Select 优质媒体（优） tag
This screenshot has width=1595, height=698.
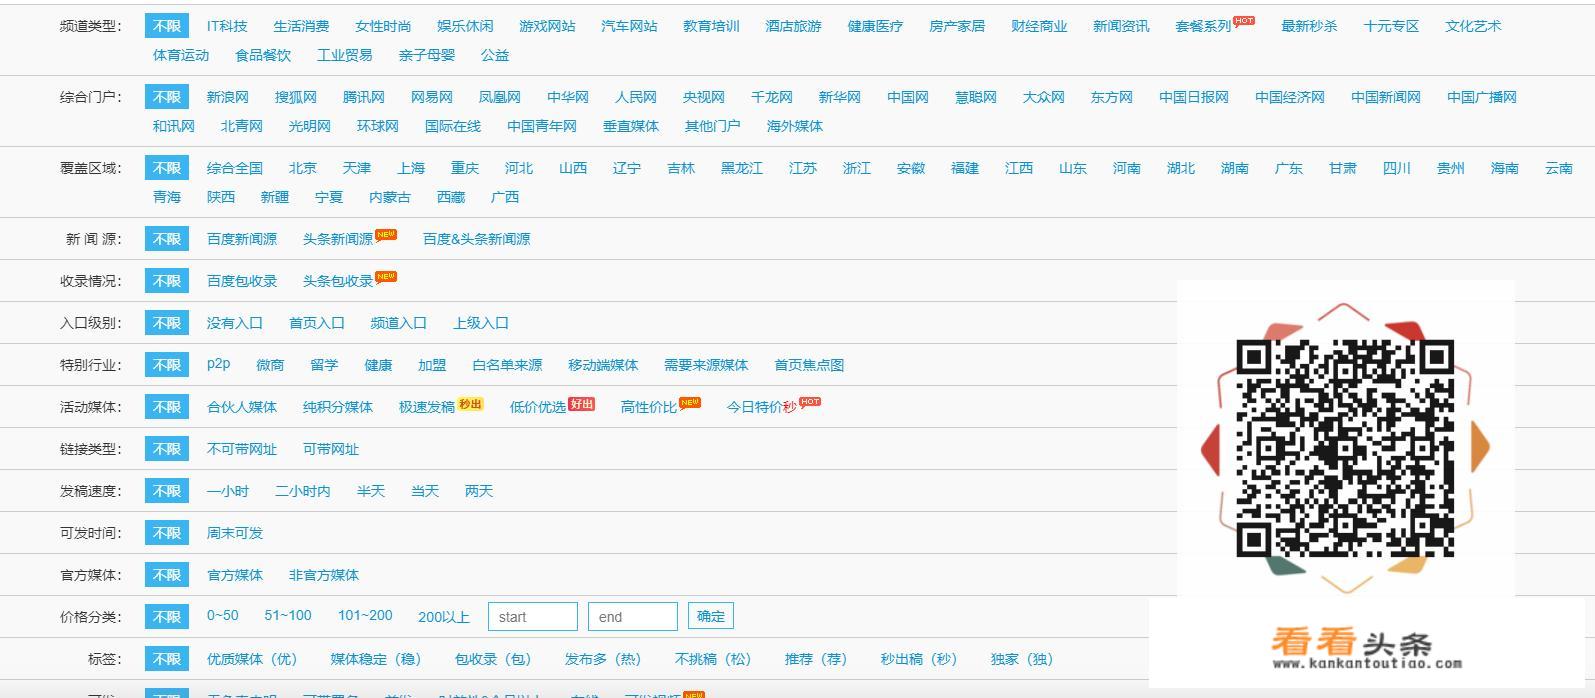point(252,659)
